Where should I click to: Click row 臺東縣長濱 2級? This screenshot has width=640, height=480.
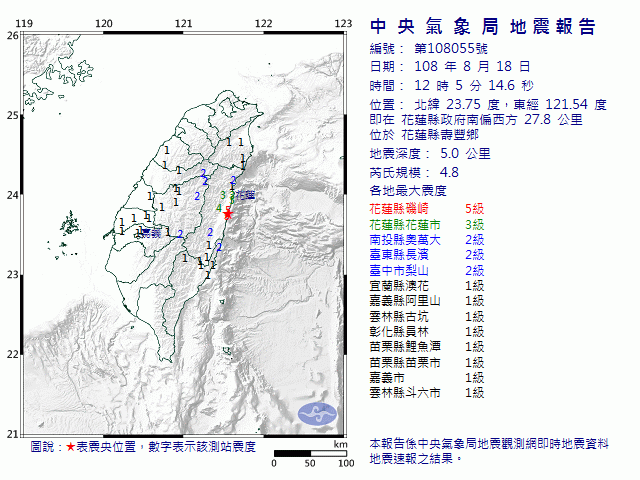(427, 255)
